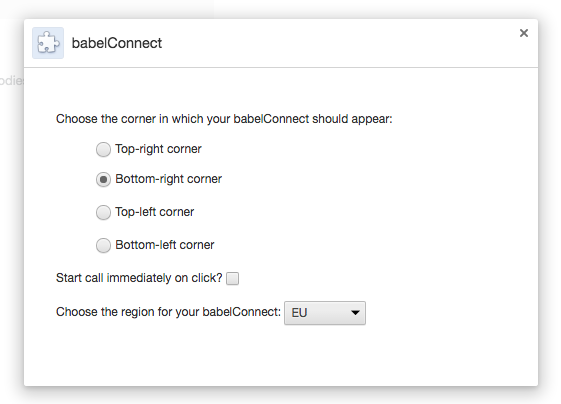Click the "Choose the corner" heading text
The image size is (561, 404).
tap(224, 119)
